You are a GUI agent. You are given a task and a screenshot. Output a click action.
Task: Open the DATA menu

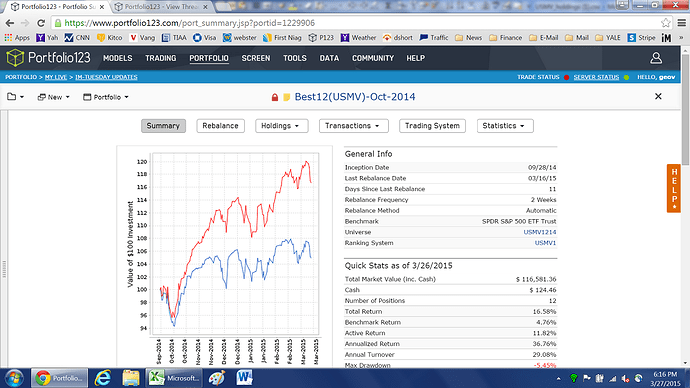329,58
